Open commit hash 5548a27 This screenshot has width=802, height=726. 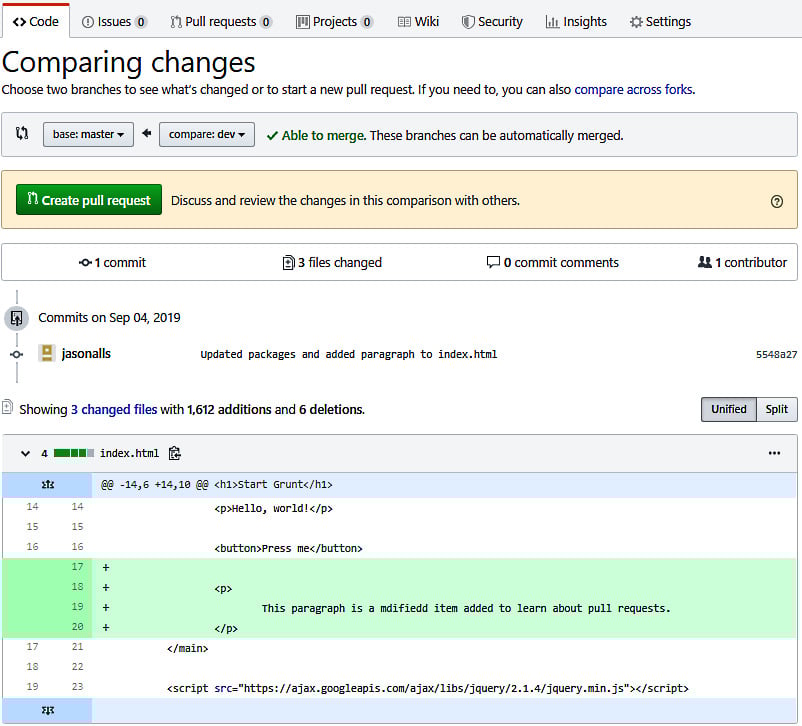click(776, 354)
